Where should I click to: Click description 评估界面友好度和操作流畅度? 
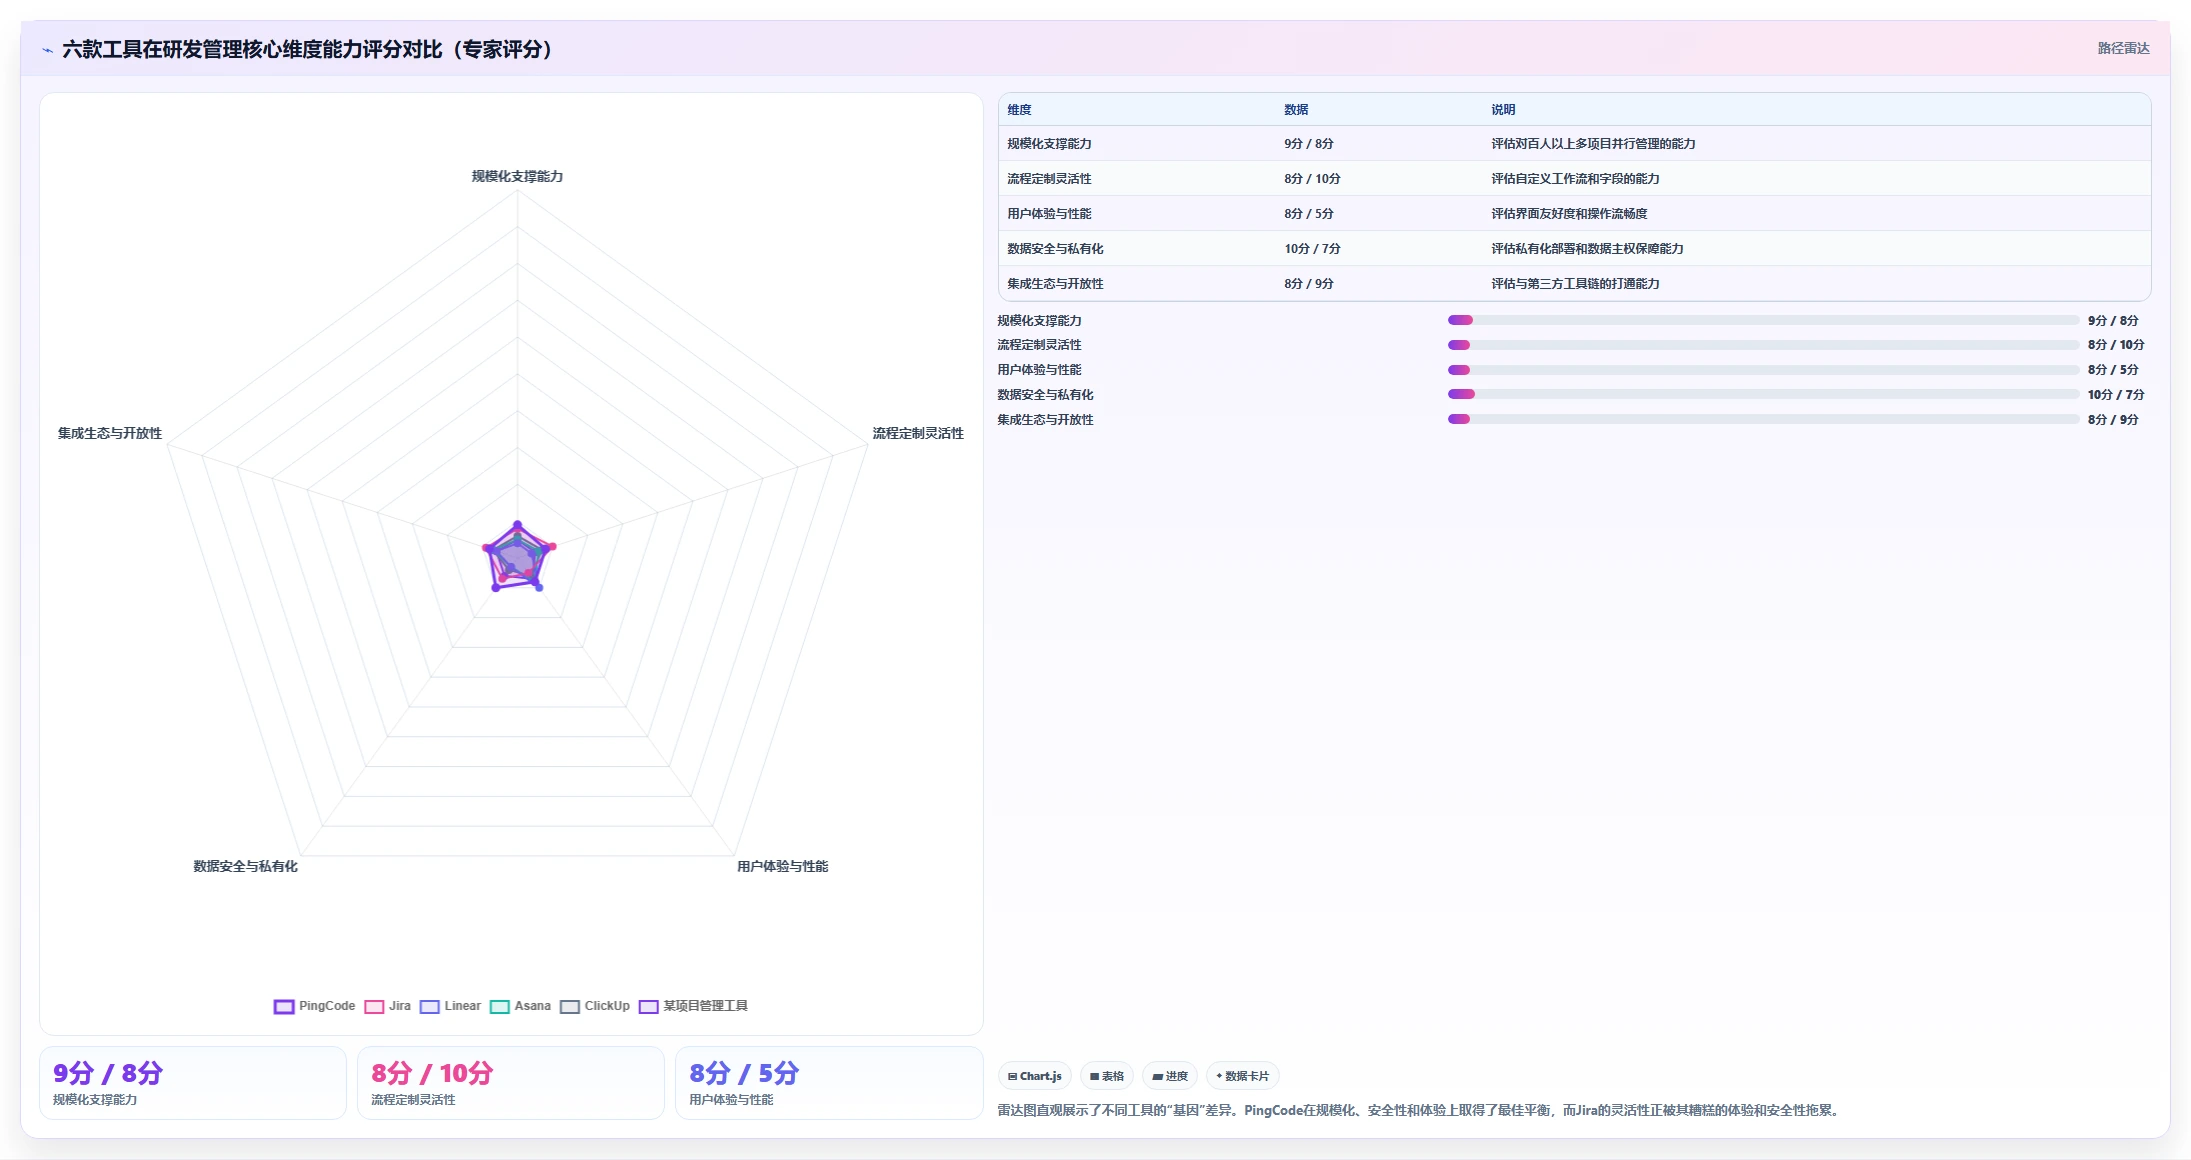click(x=1569, y=214)
